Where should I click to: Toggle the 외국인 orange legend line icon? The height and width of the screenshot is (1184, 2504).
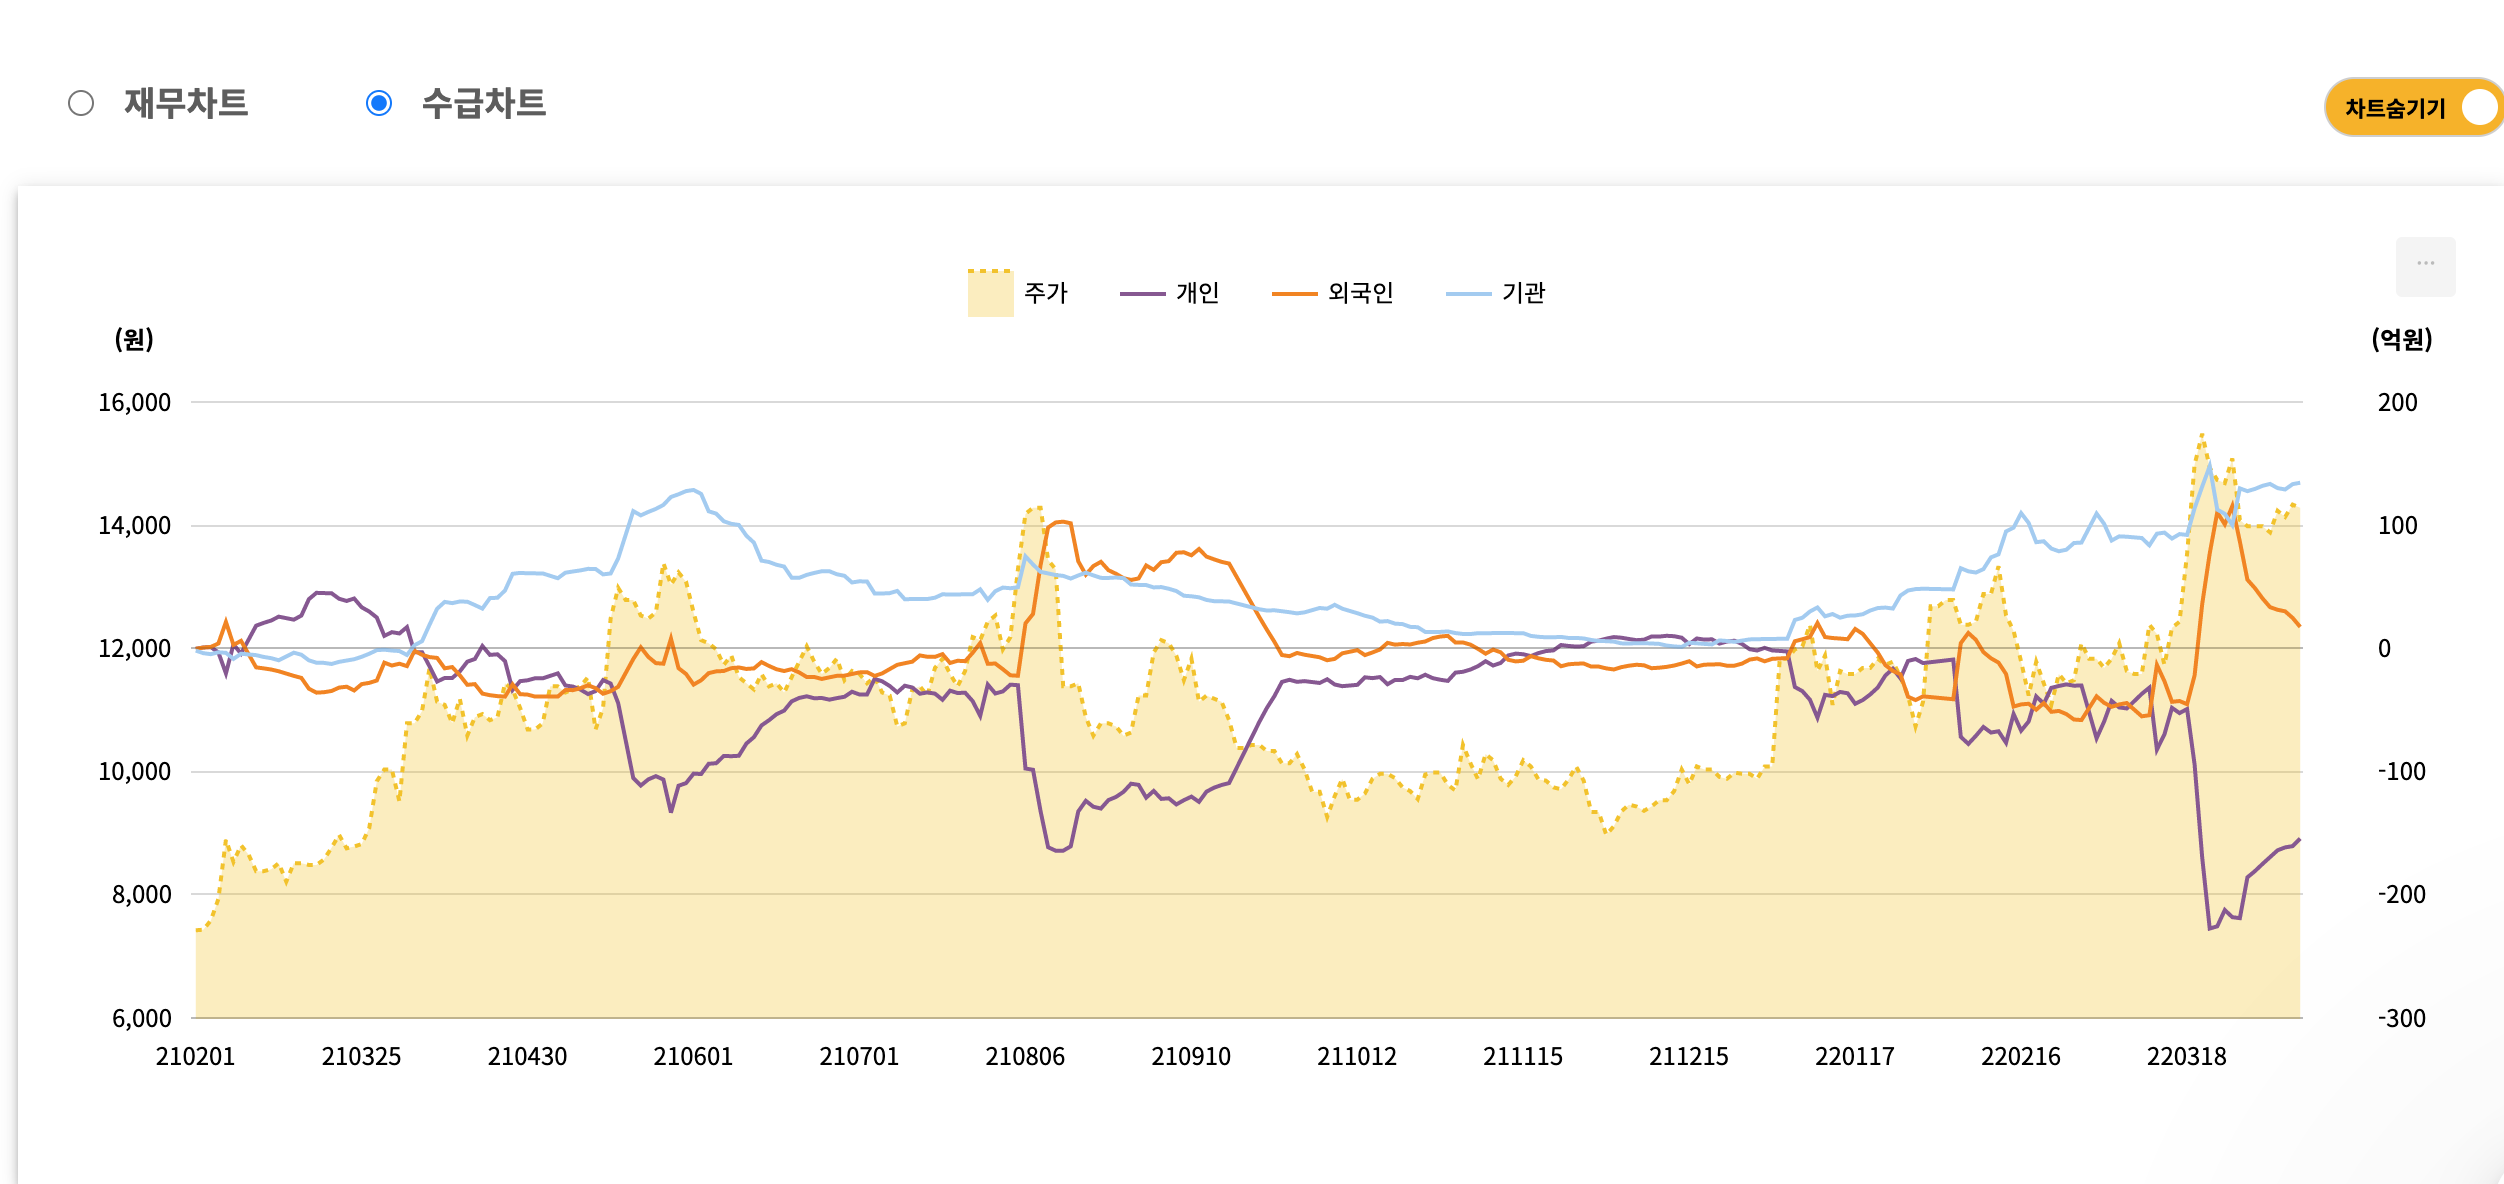click(x=1294, y=293)
